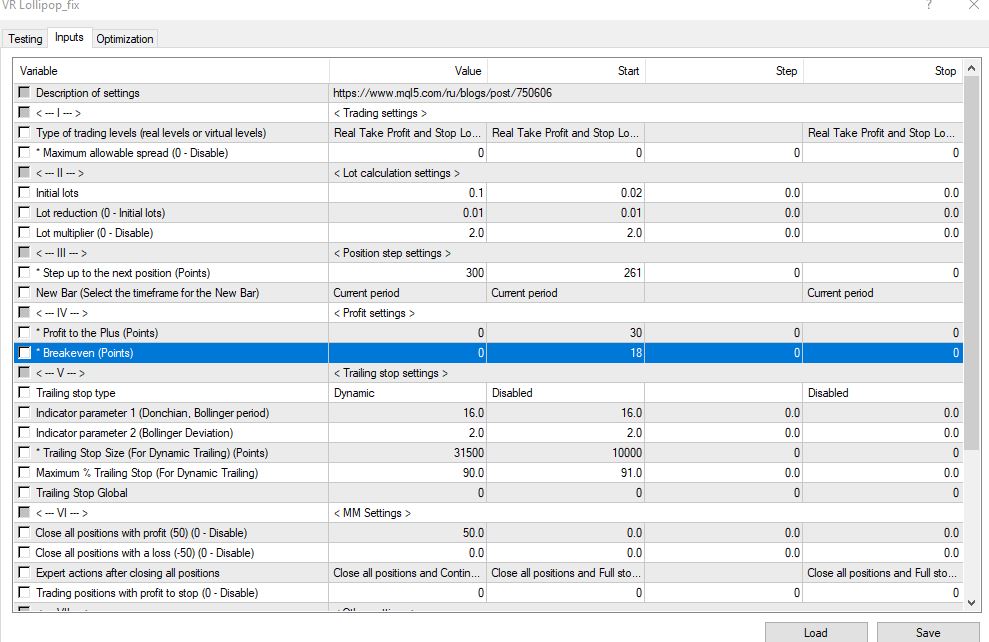
Task: Toggle Trailing stop type checkbox
Action: [24, 392]
